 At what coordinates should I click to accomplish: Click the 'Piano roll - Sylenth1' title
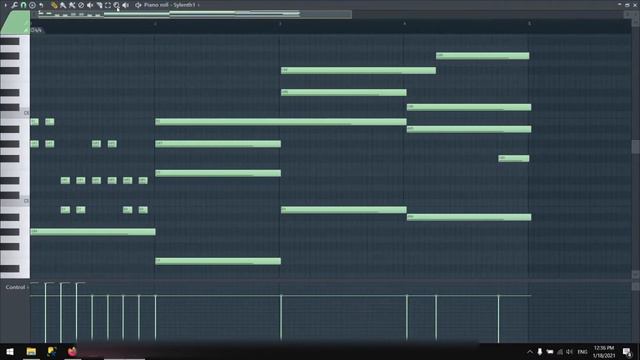[169, 5]
